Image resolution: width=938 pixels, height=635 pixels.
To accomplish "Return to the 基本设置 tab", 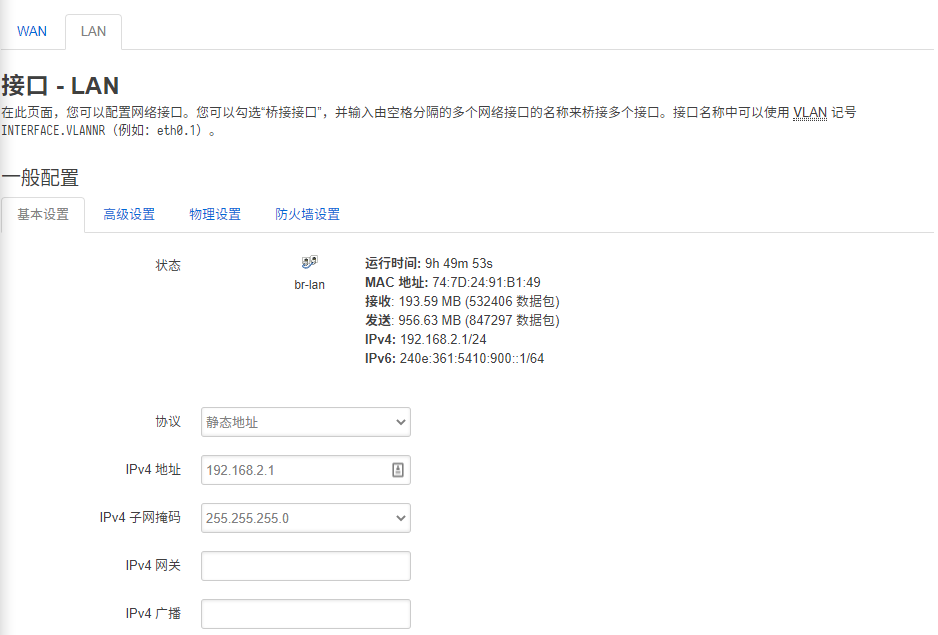I will coord(42,214).
